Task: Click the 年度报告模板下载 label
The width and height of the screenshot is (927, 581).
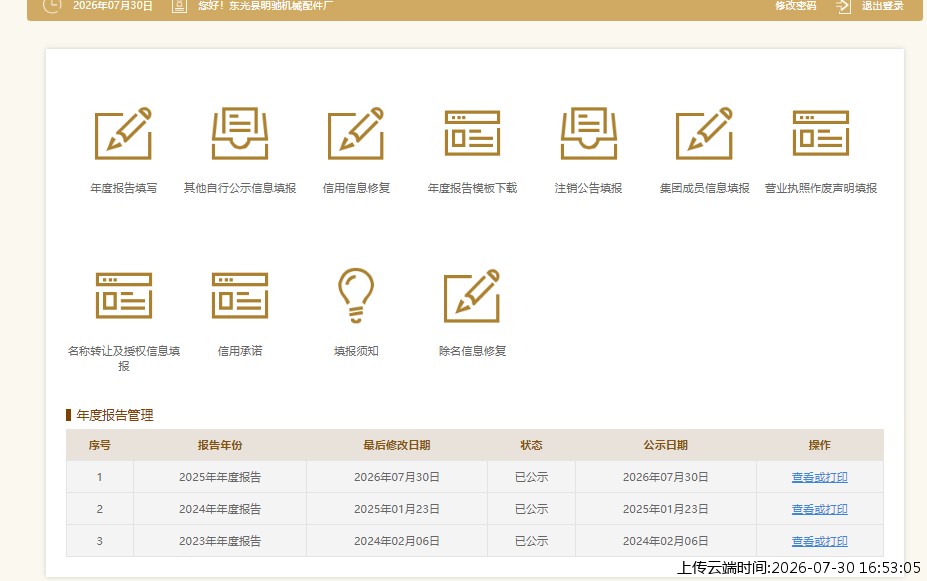Action: [472, 188]
